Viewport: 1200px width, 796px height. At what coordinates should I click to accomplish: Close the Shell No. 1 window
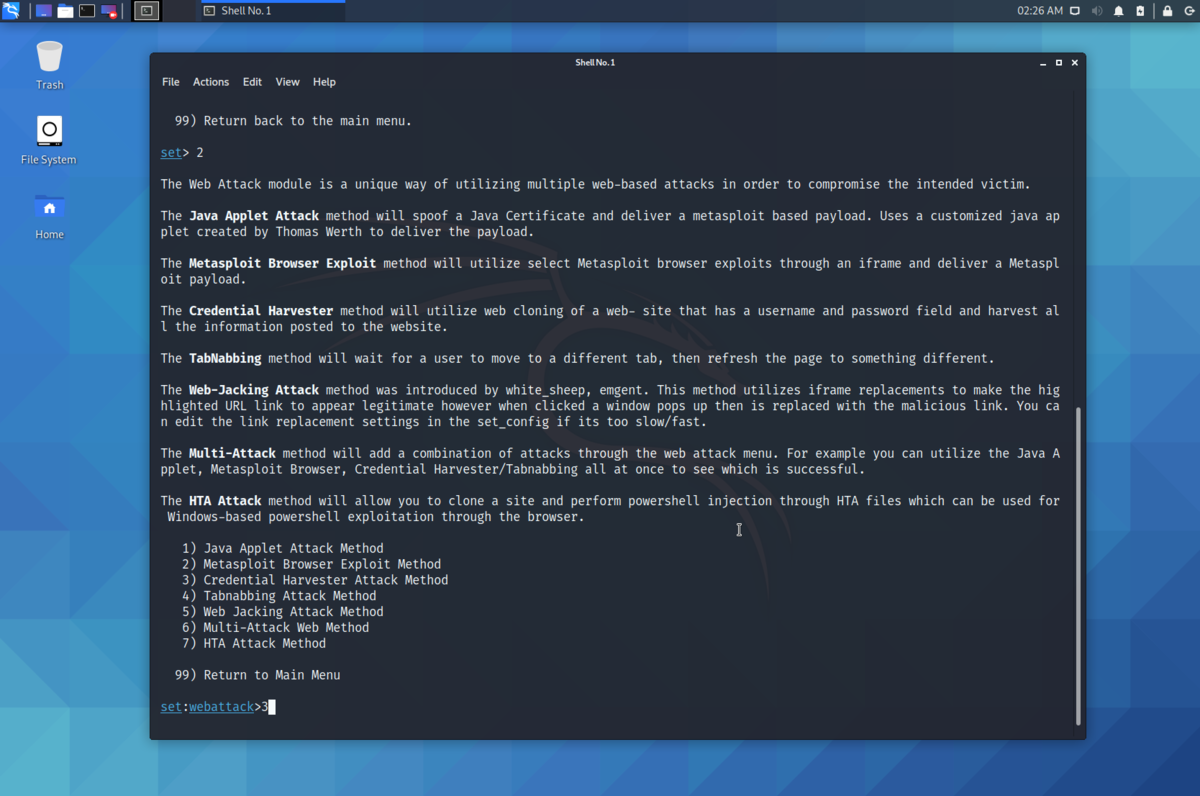click(x=1075, y=62)
